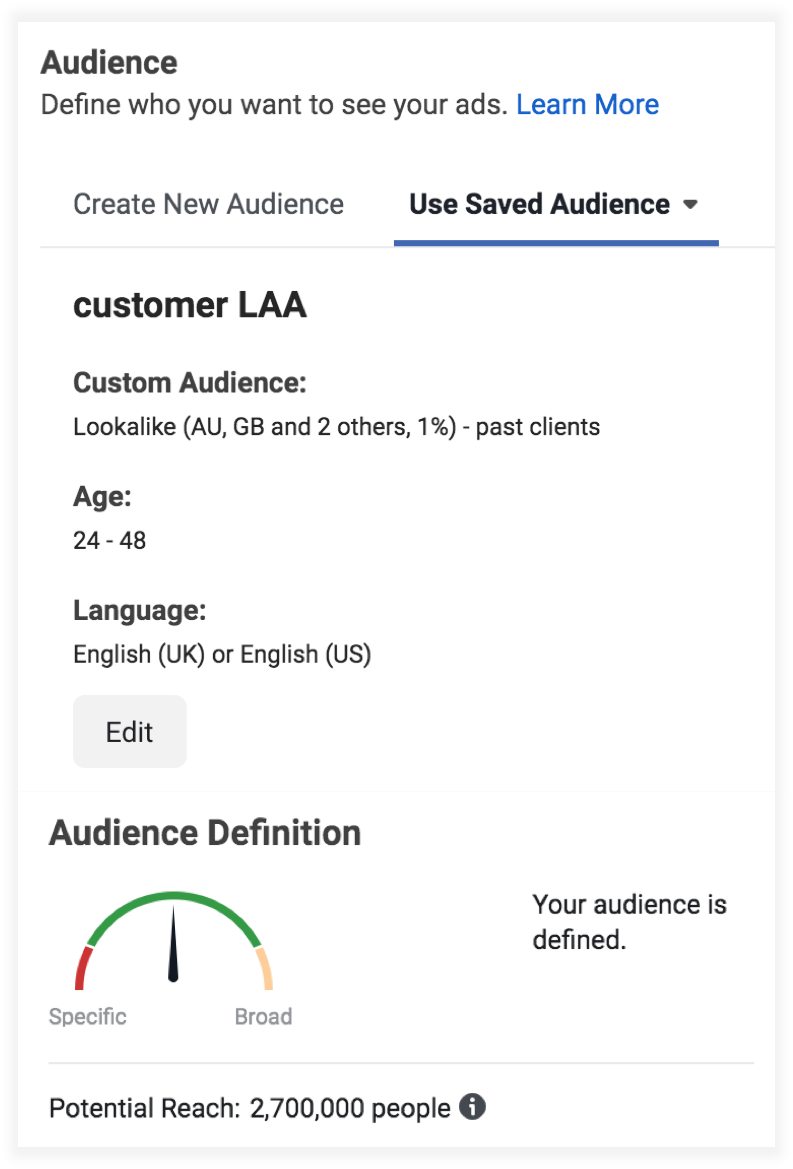Click the Age label

(x=102, y=497)
